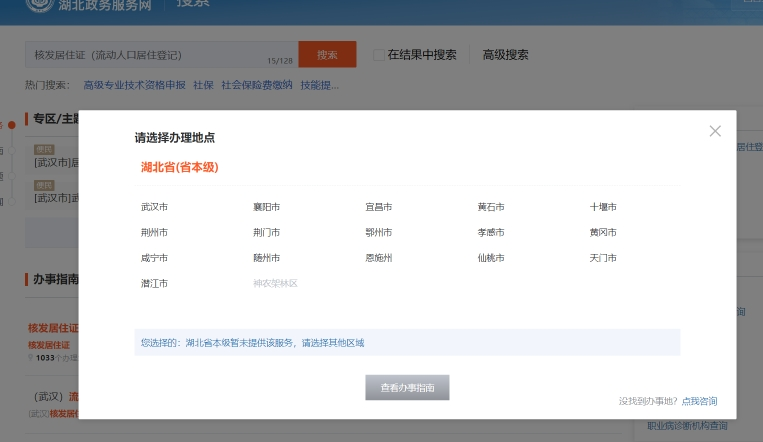Search hot keyword 高级专业技术资格申报
The height and width of the screenshot is (442, 763).
point(134,85)
